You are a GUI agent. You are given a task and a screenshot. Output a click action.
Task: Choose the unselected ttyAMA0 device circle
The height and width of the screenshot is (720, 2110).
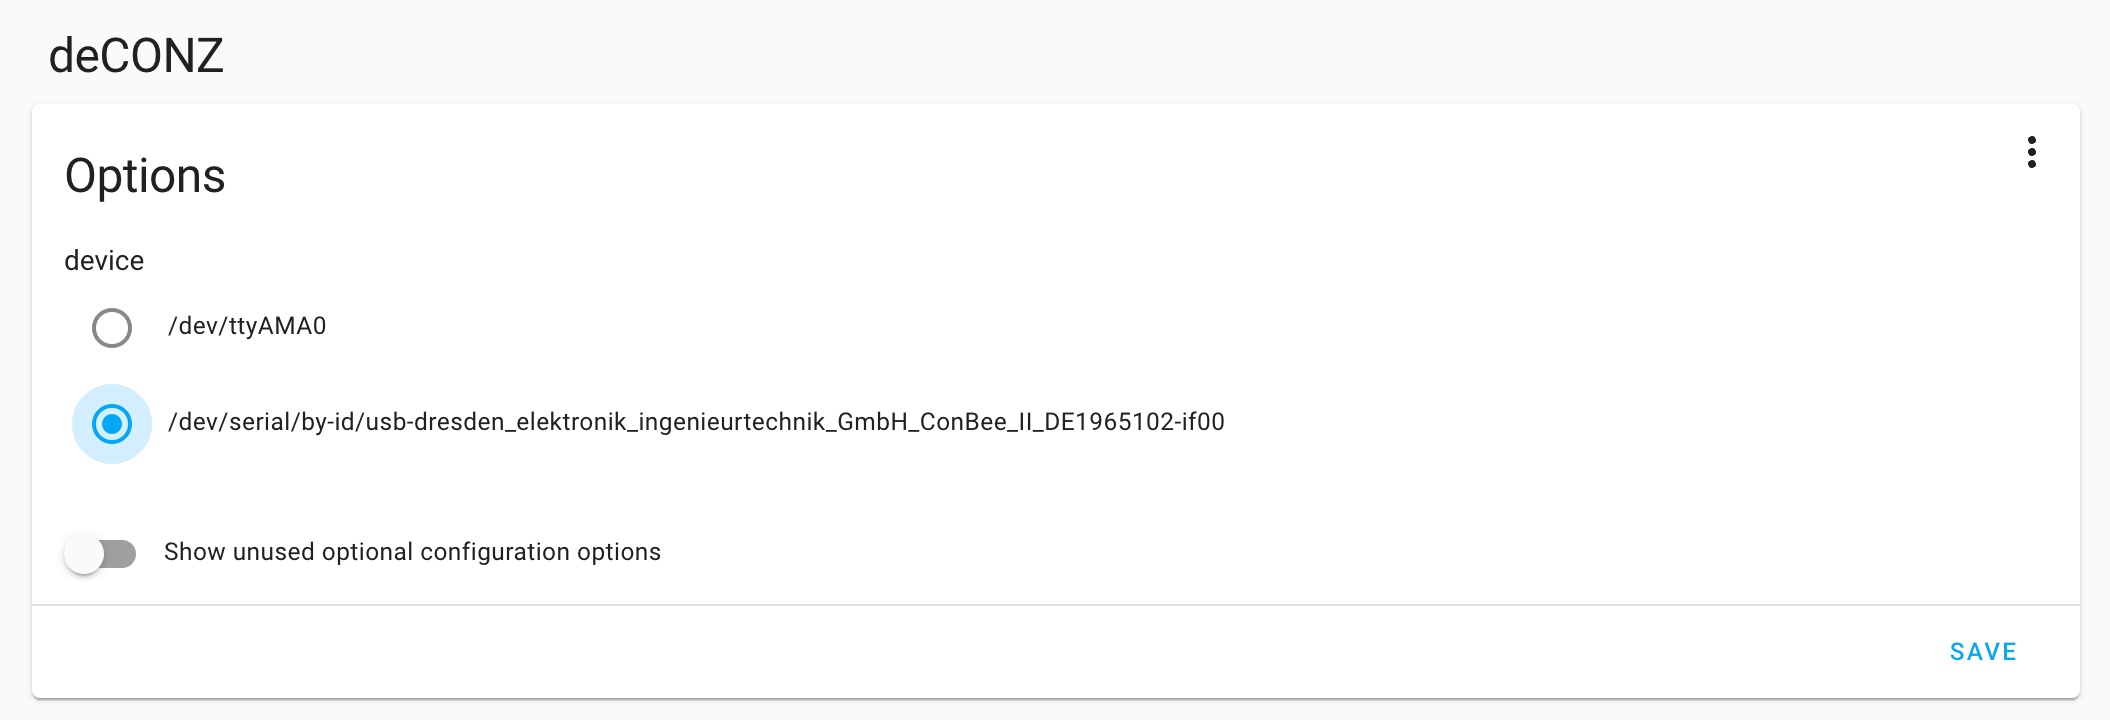(112, 327)
